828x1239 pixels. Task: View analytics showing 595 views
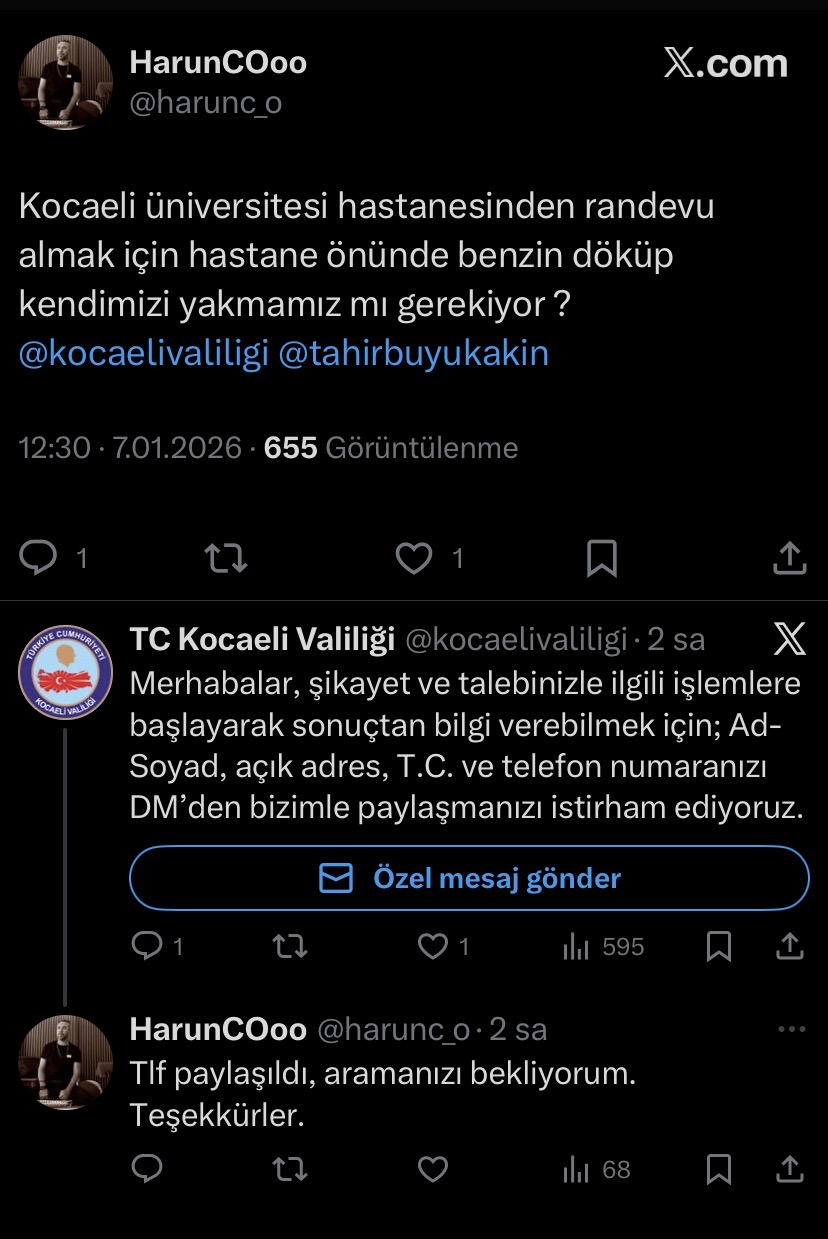click(603, 946)
